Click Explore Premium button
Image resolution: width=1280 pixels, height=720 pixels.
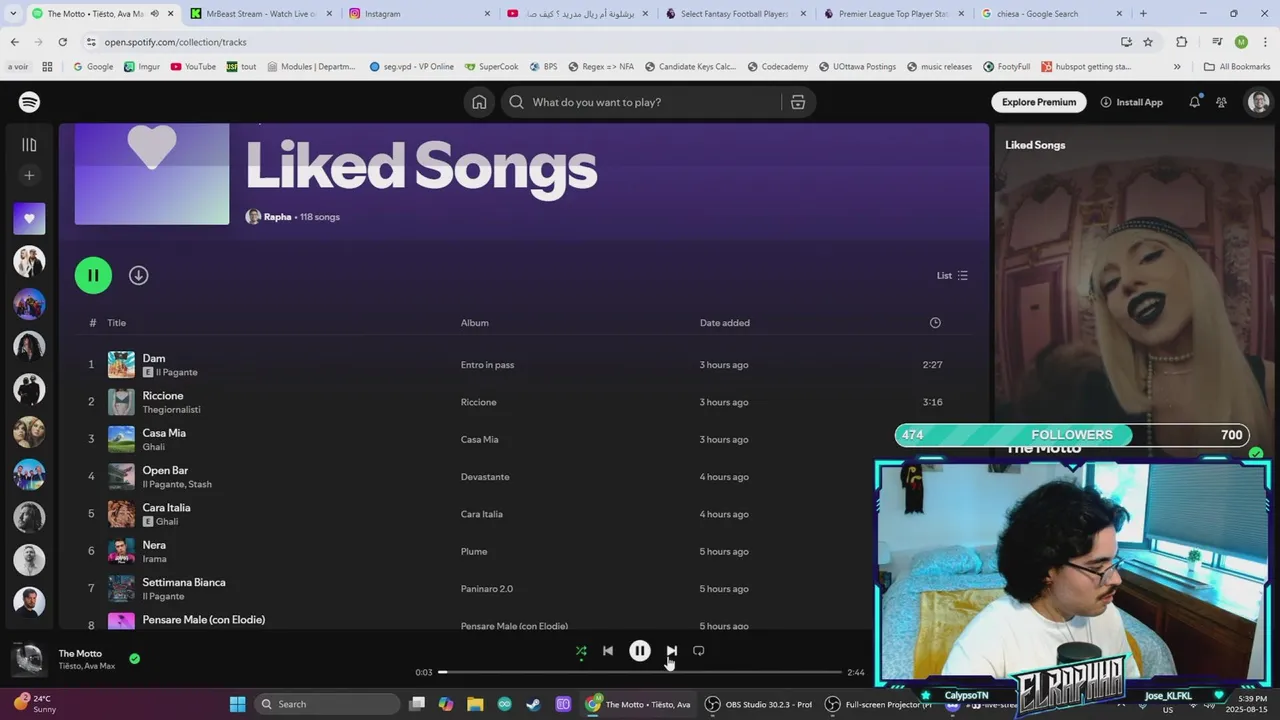1039,102
